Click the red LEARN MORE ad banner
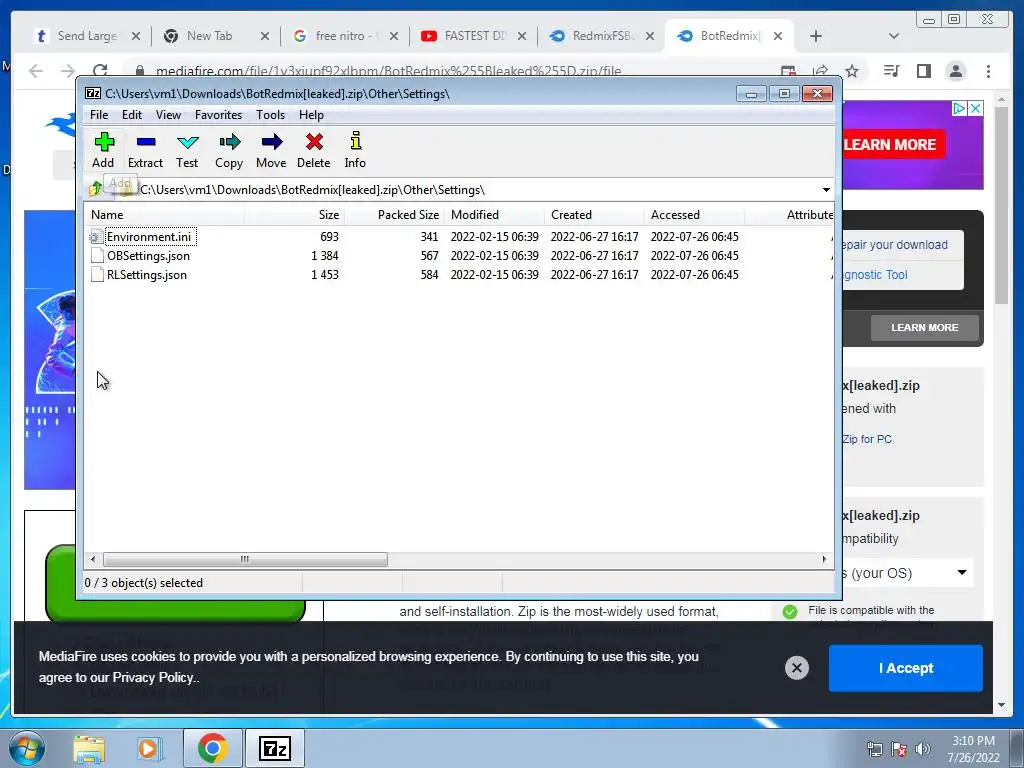1024x768 pixels. coord(893,145)
